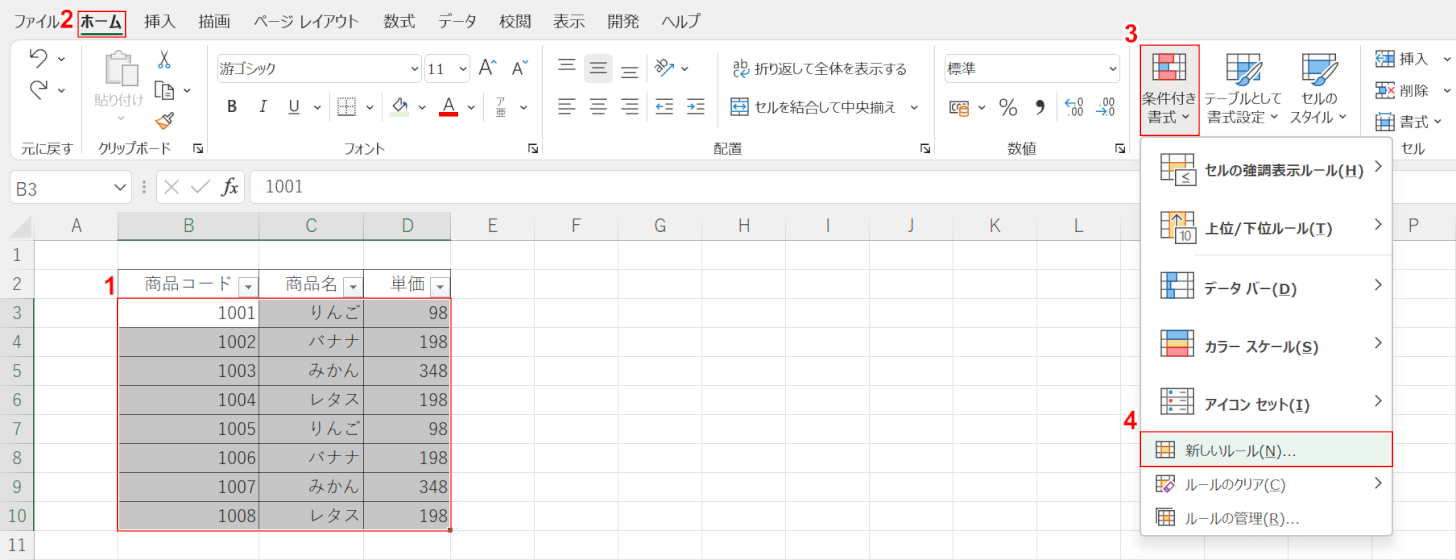Click the comma style icon
Viewport: 1456px width, 560px height.
click(x=1039, y=107)
